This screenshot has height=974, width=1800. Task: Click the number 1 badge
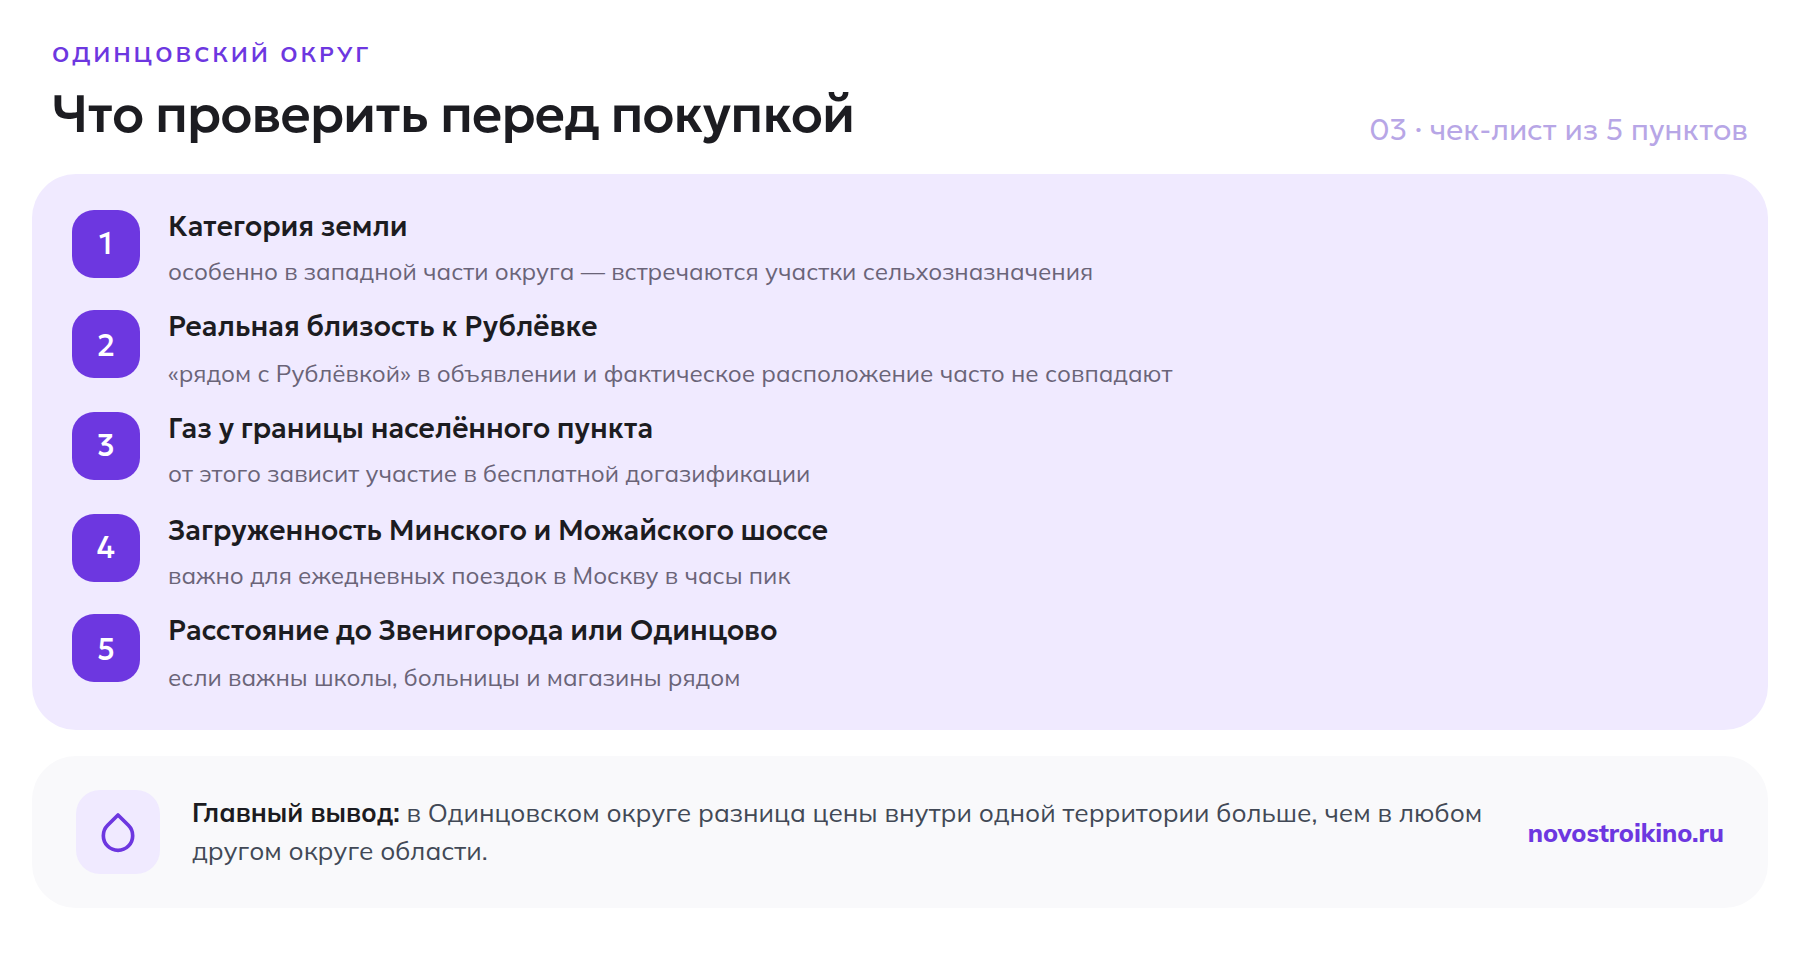(106, 244)
